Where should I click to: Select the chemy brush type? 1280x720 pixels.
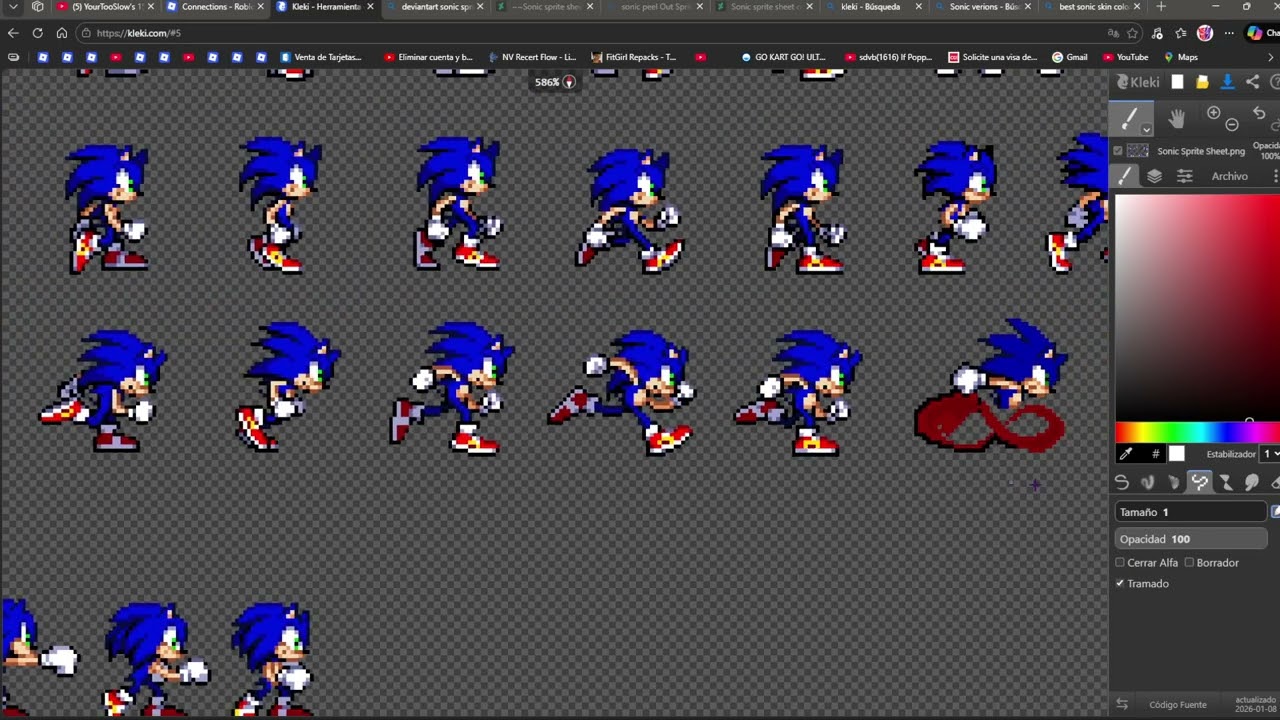(1226, 483)
